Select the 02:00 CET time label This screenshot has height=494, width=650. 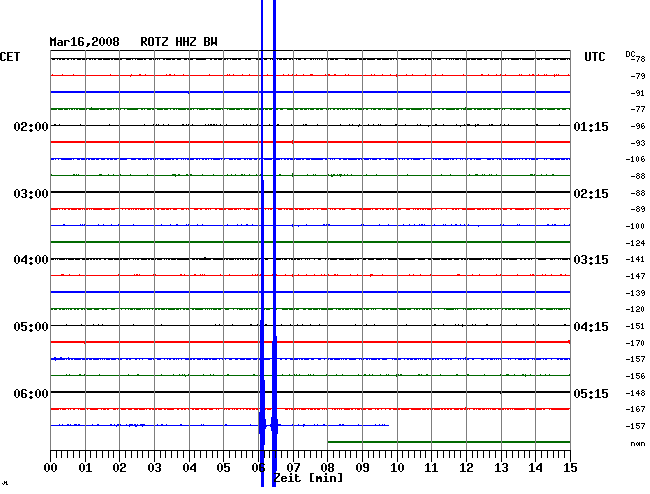coord(31,126)
